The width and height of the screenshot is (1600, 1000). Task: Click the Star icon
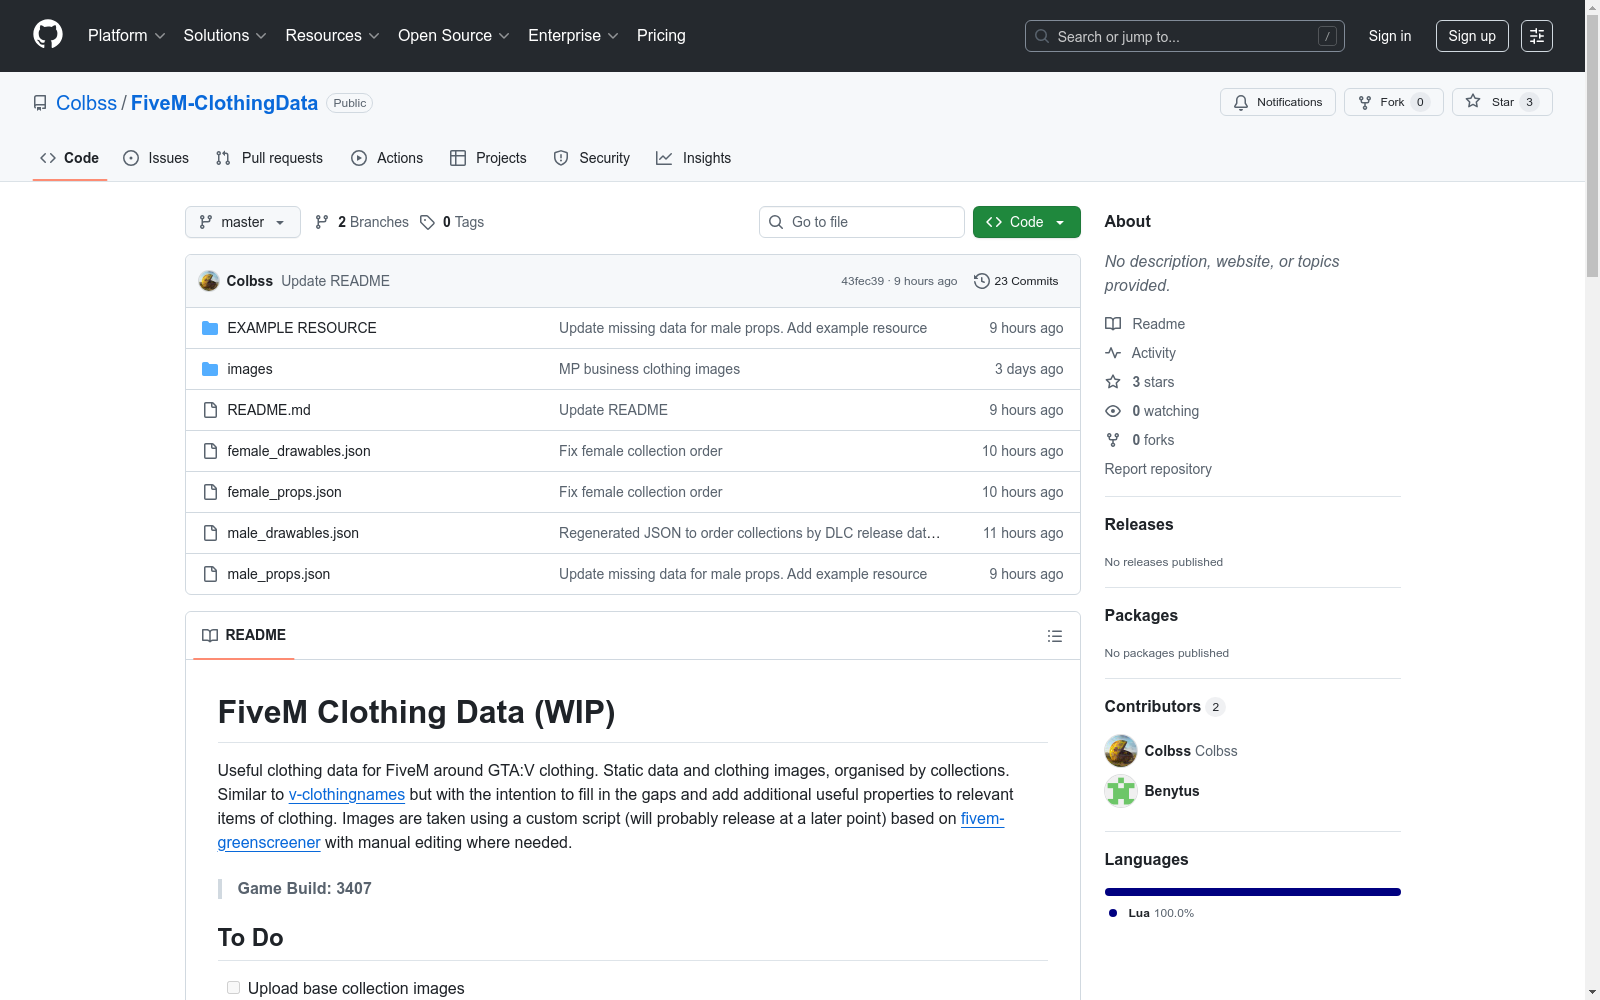pyautogui.click(x=1473, y=101)
